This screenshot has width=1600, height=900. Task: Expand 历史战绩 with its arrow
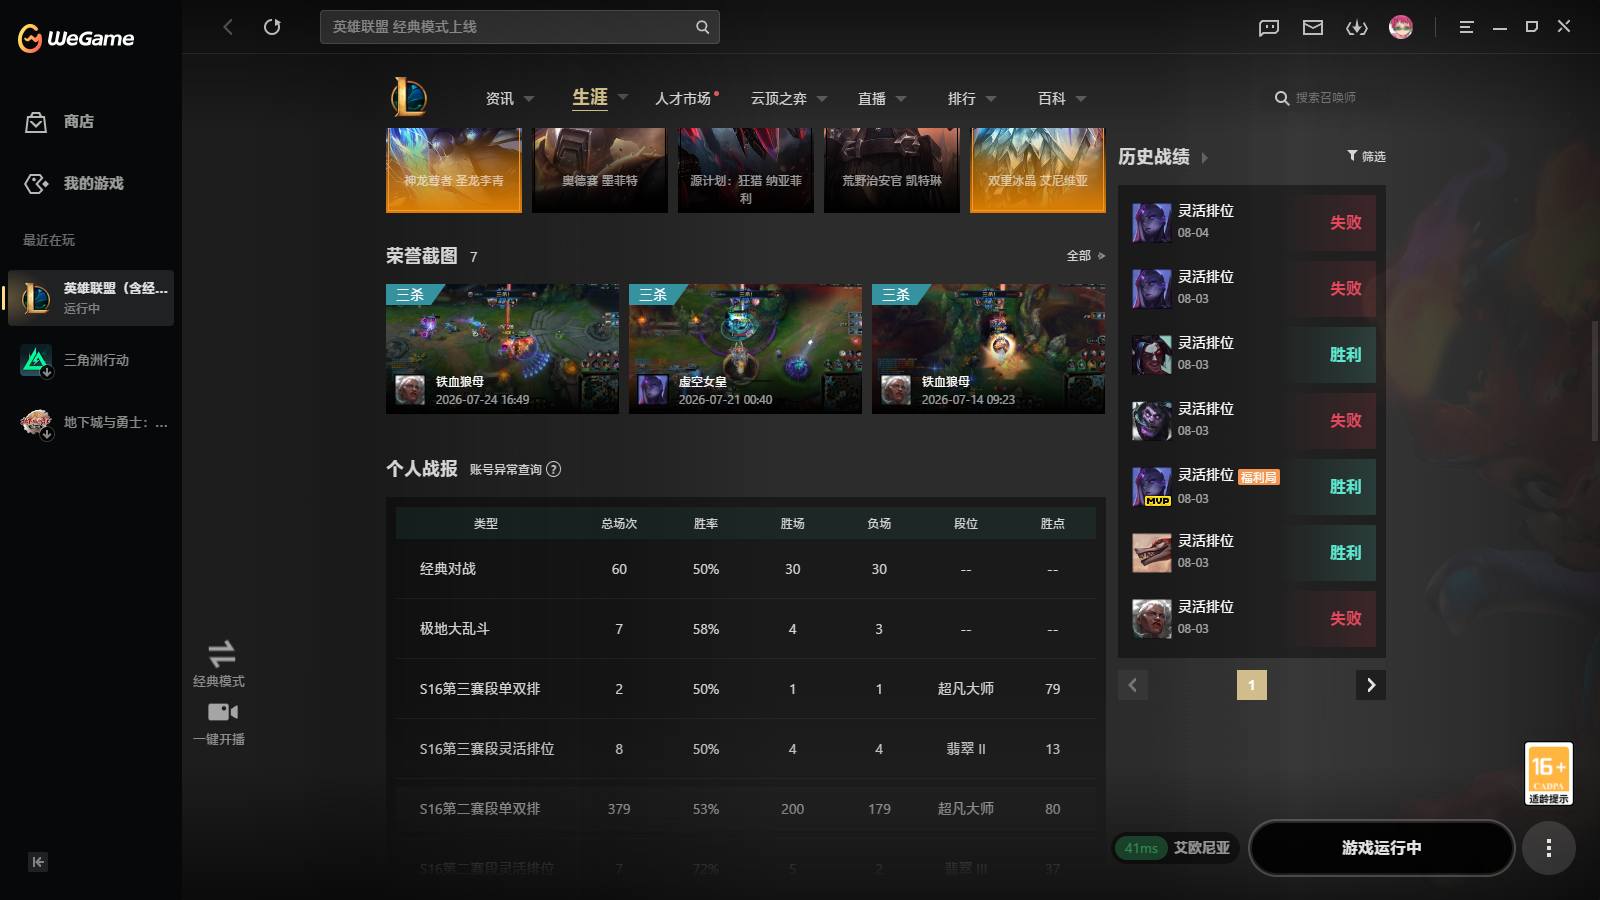click(1204, 158)
